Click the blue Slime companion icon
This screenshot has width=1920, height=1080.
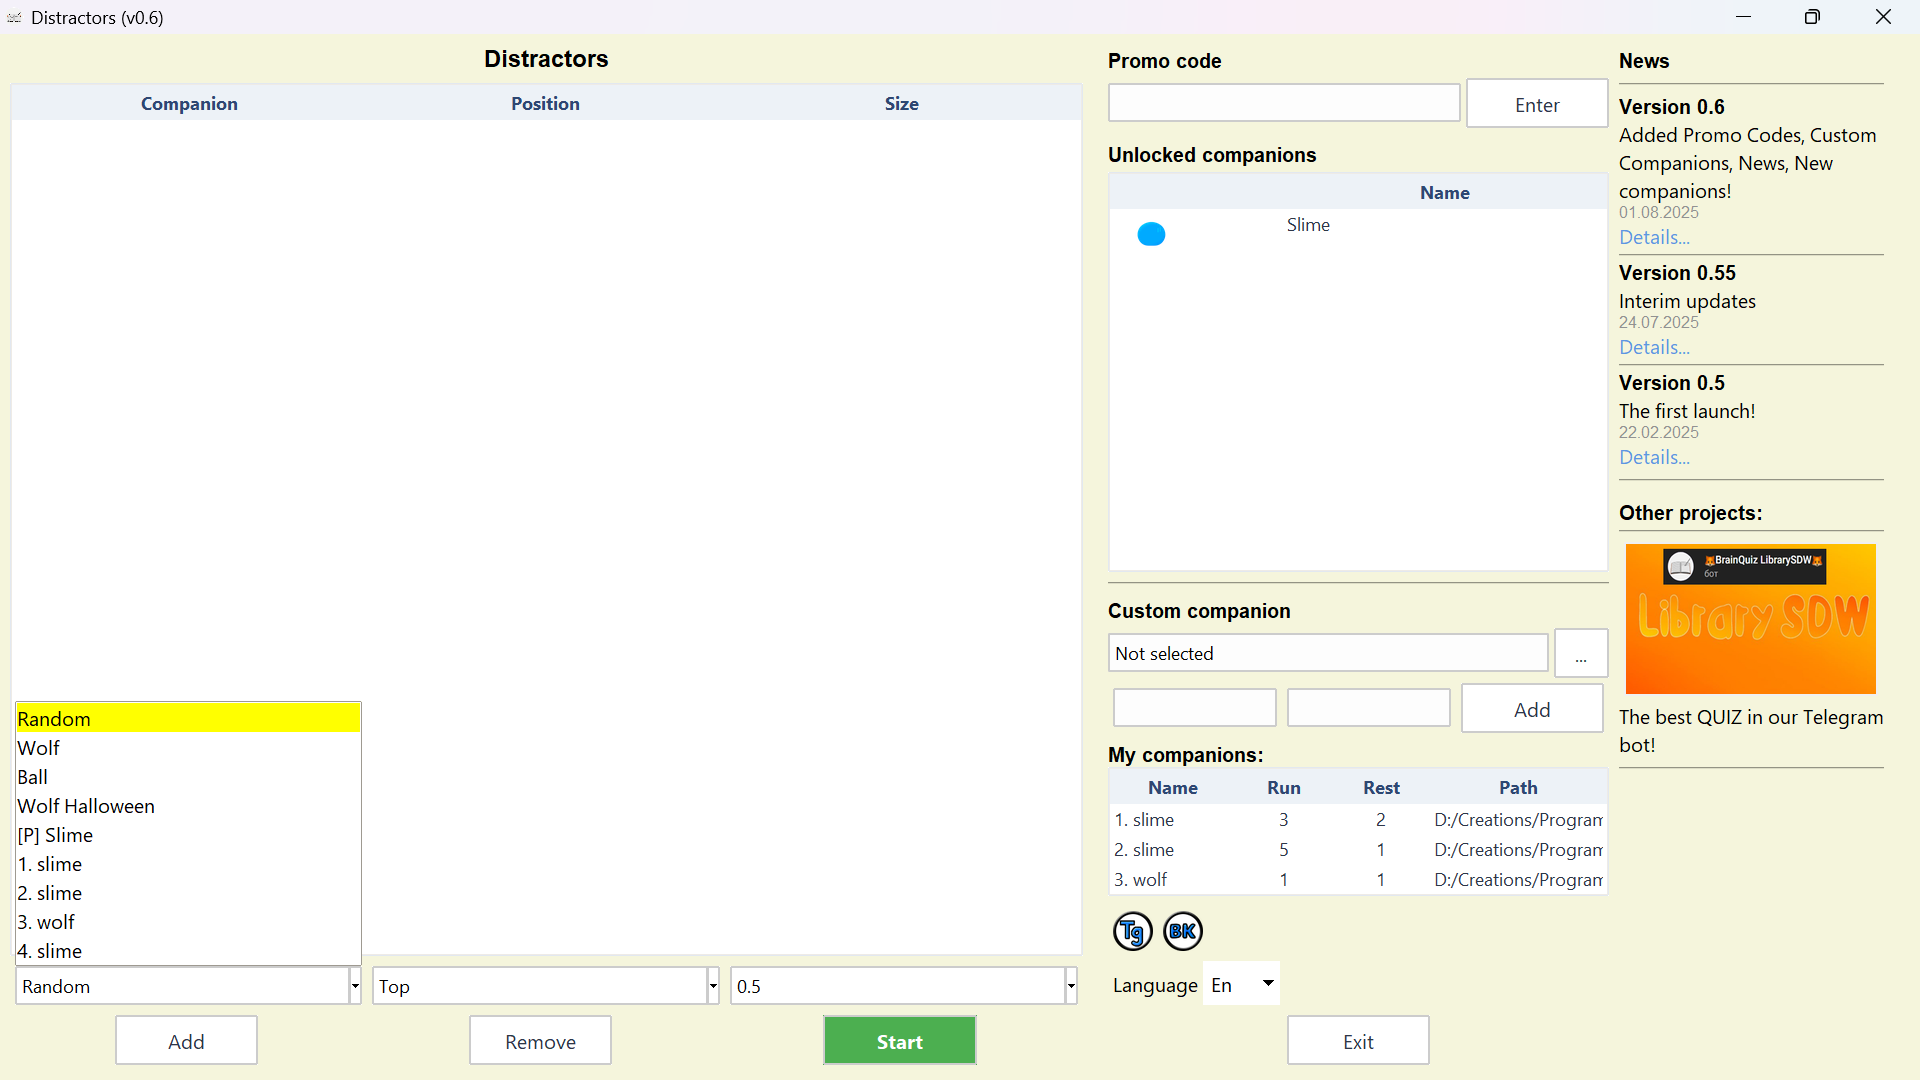tap(1151, 234)
